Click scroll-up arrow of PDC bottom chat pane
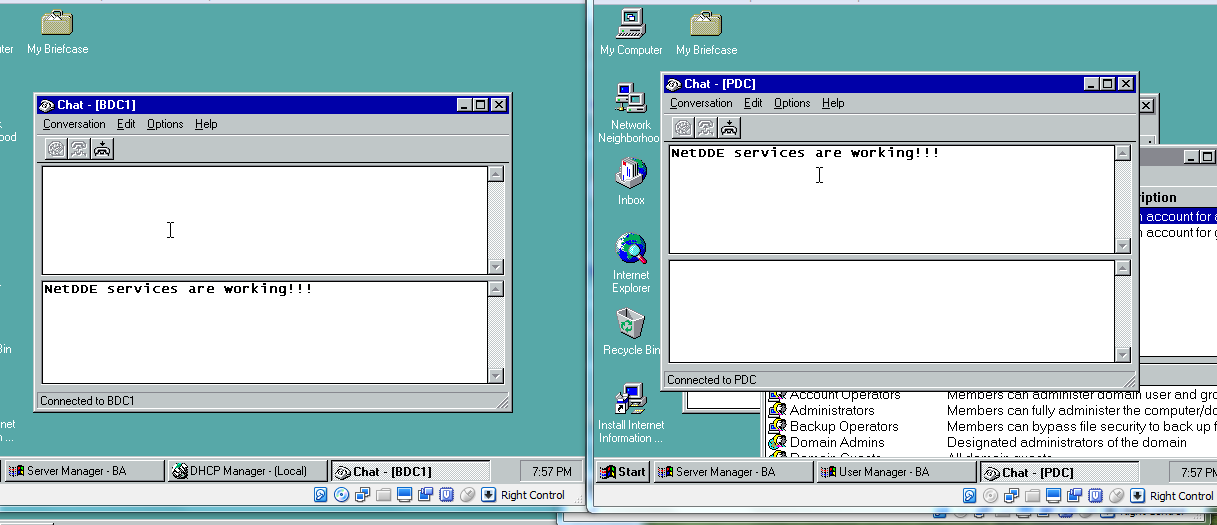 [1123, 269]
